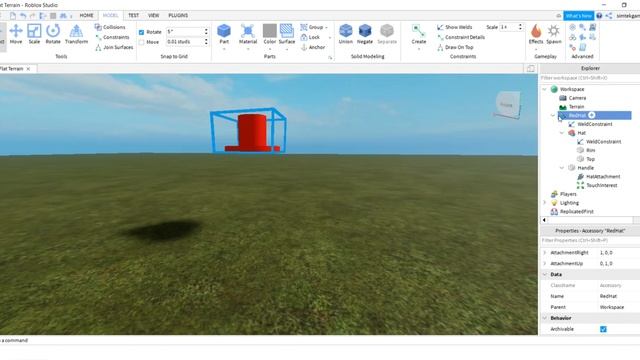Uncheck the Archivable property checkbox
The height and width of the screenshot is (360, 640).
coord(603,329)
